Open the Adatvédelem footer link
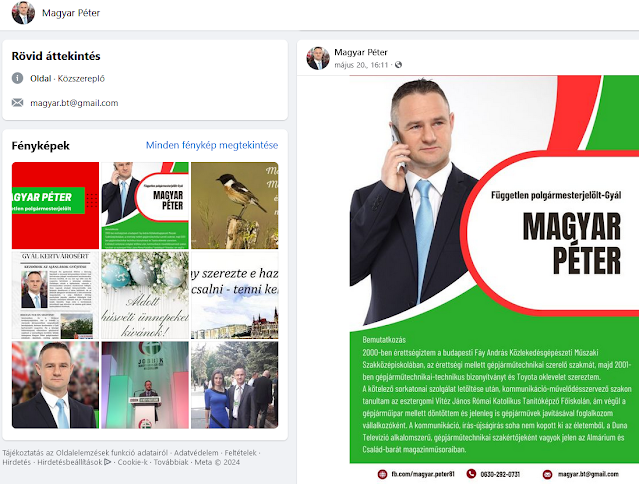This screenshot has width=639, height=484. pyautogui.click(x=196, y=453)
